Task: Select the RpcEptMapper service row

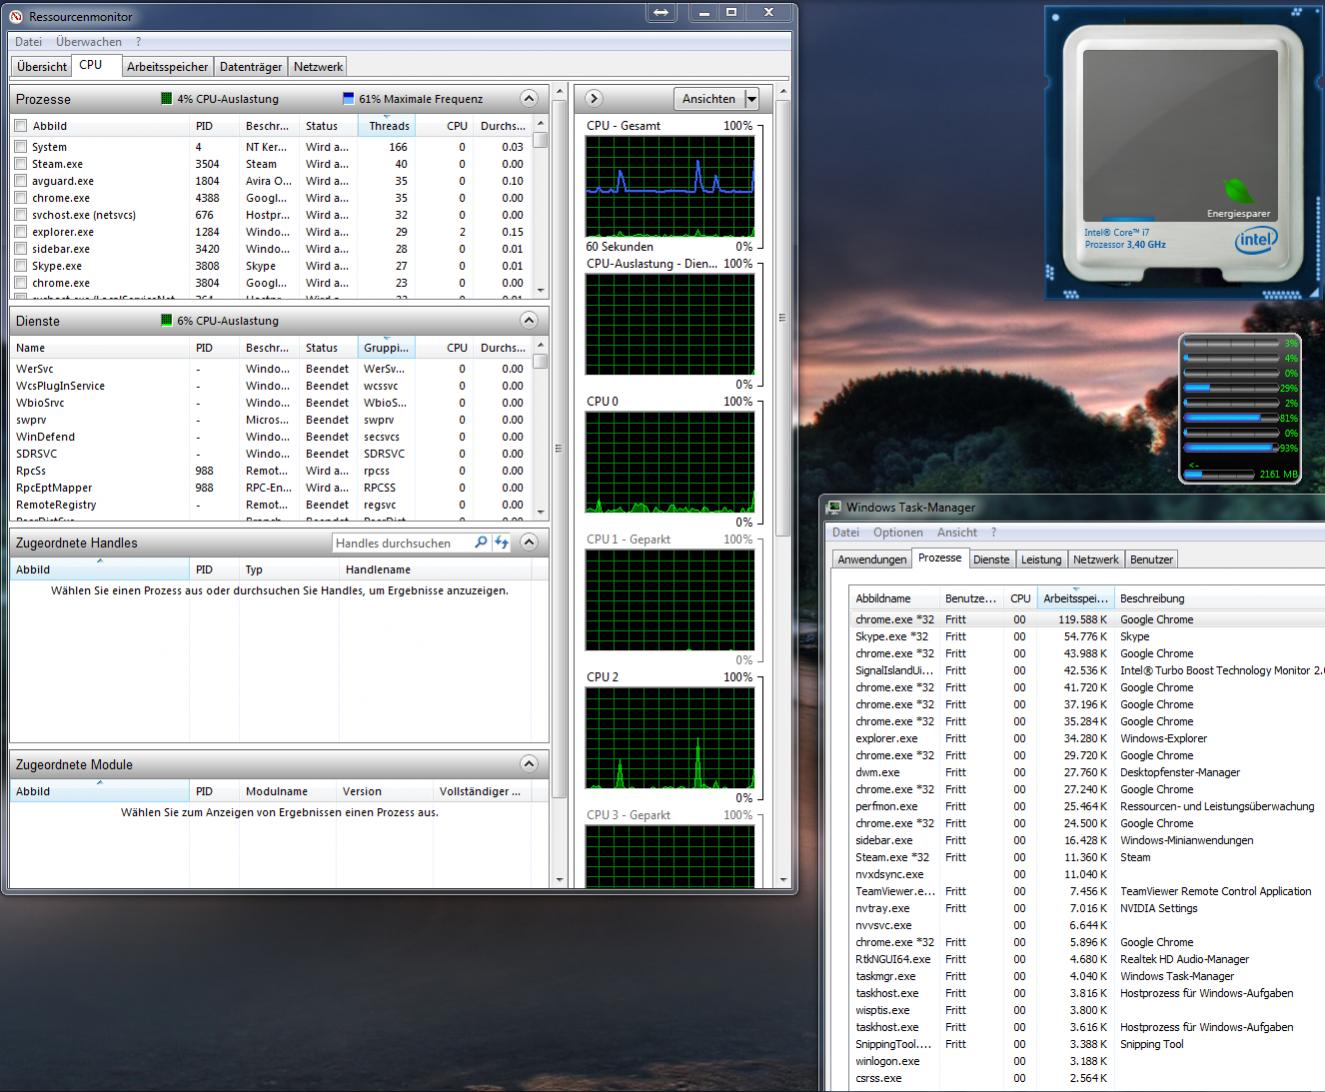Action: click(270, 488)
